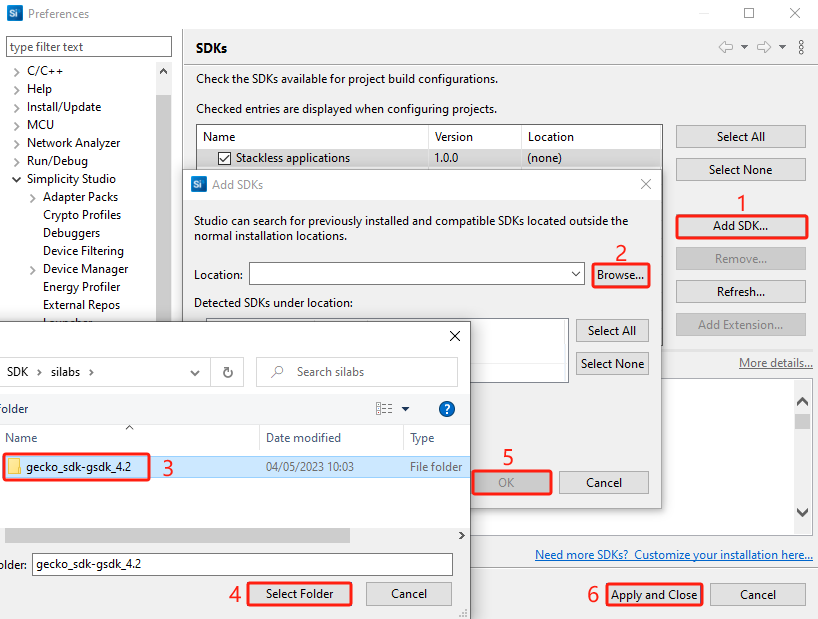Viewport: 818px width, 619px height.
Task: Select Device Manager in the sidebar
Action: tap(83, 268)
